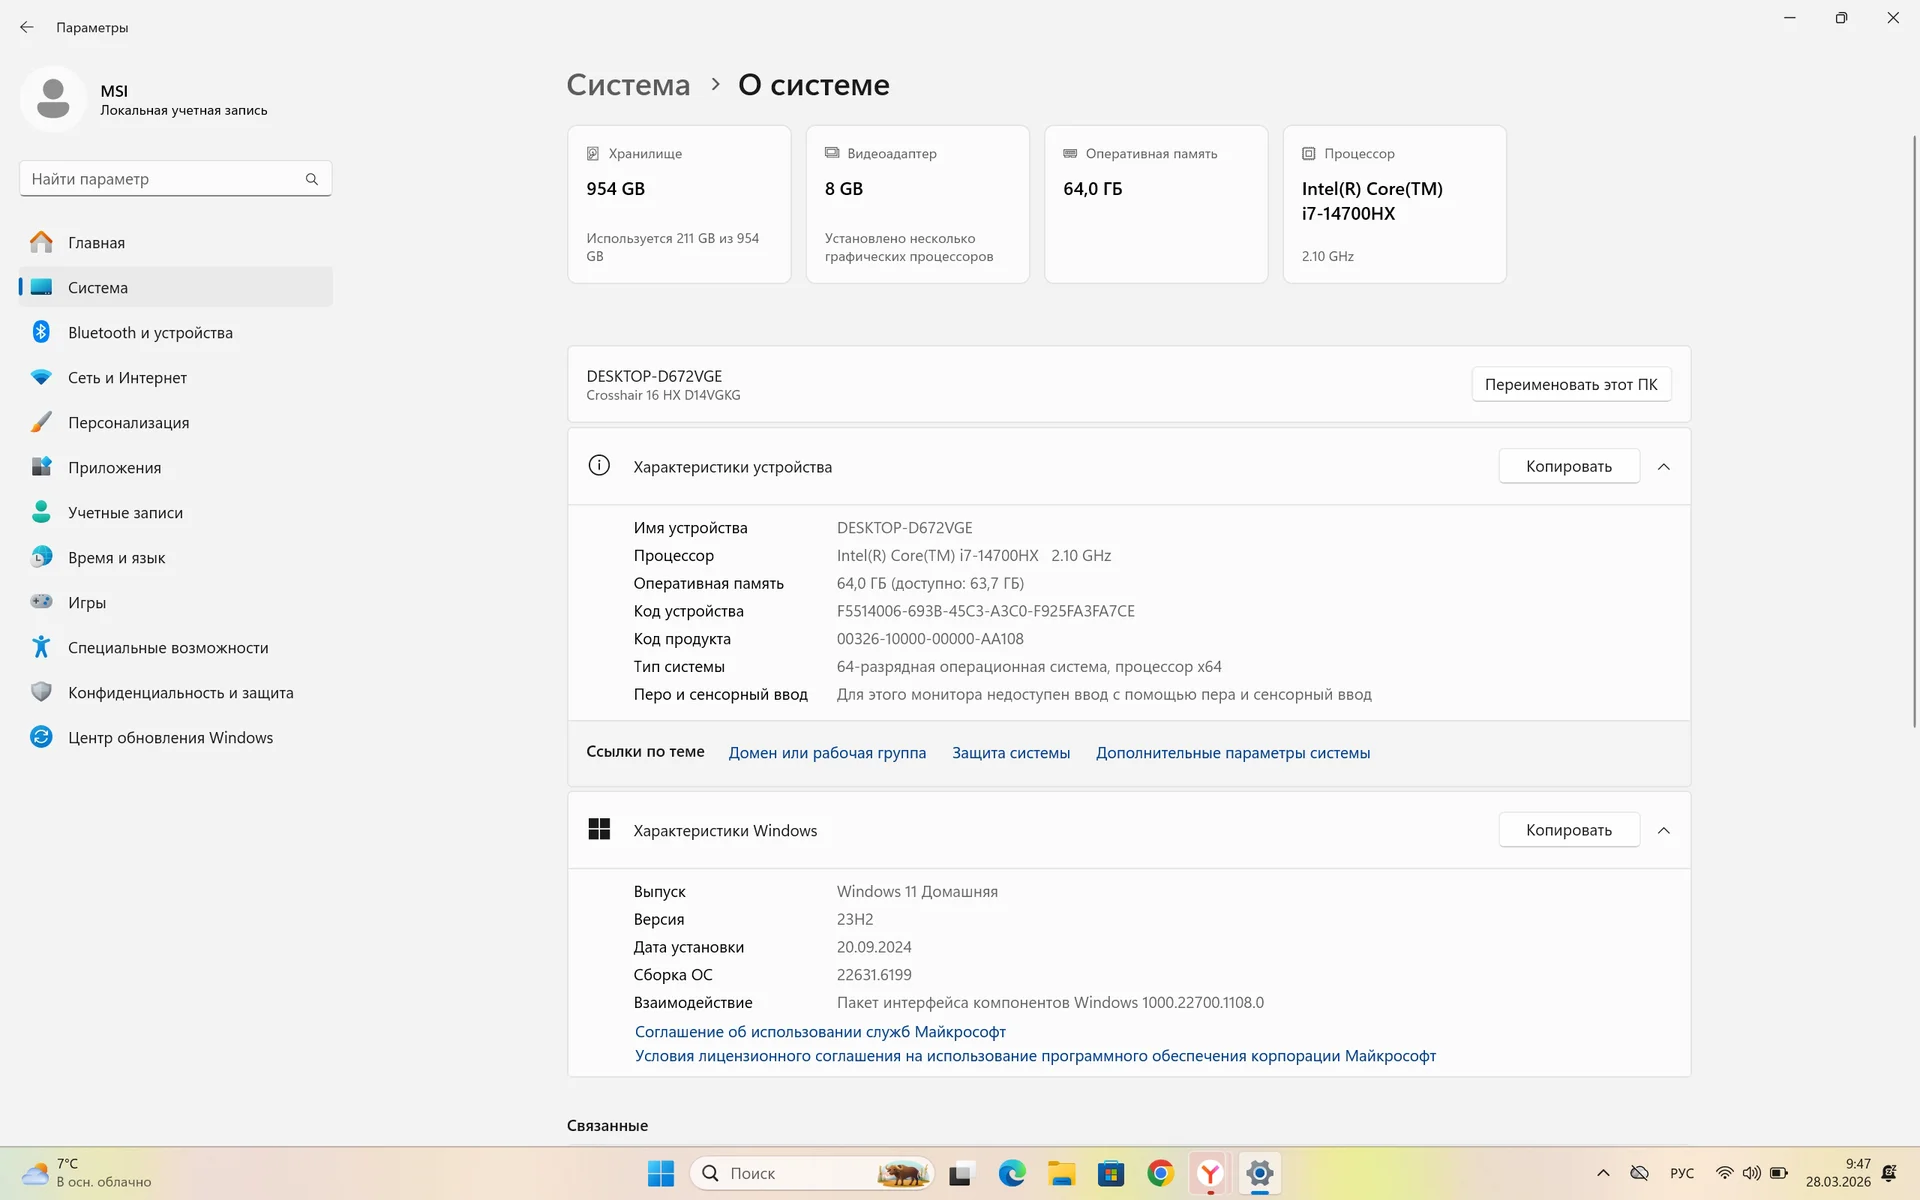Open Учетные записи settings
The image size is (1920, 1200).
tap(176, 513)
